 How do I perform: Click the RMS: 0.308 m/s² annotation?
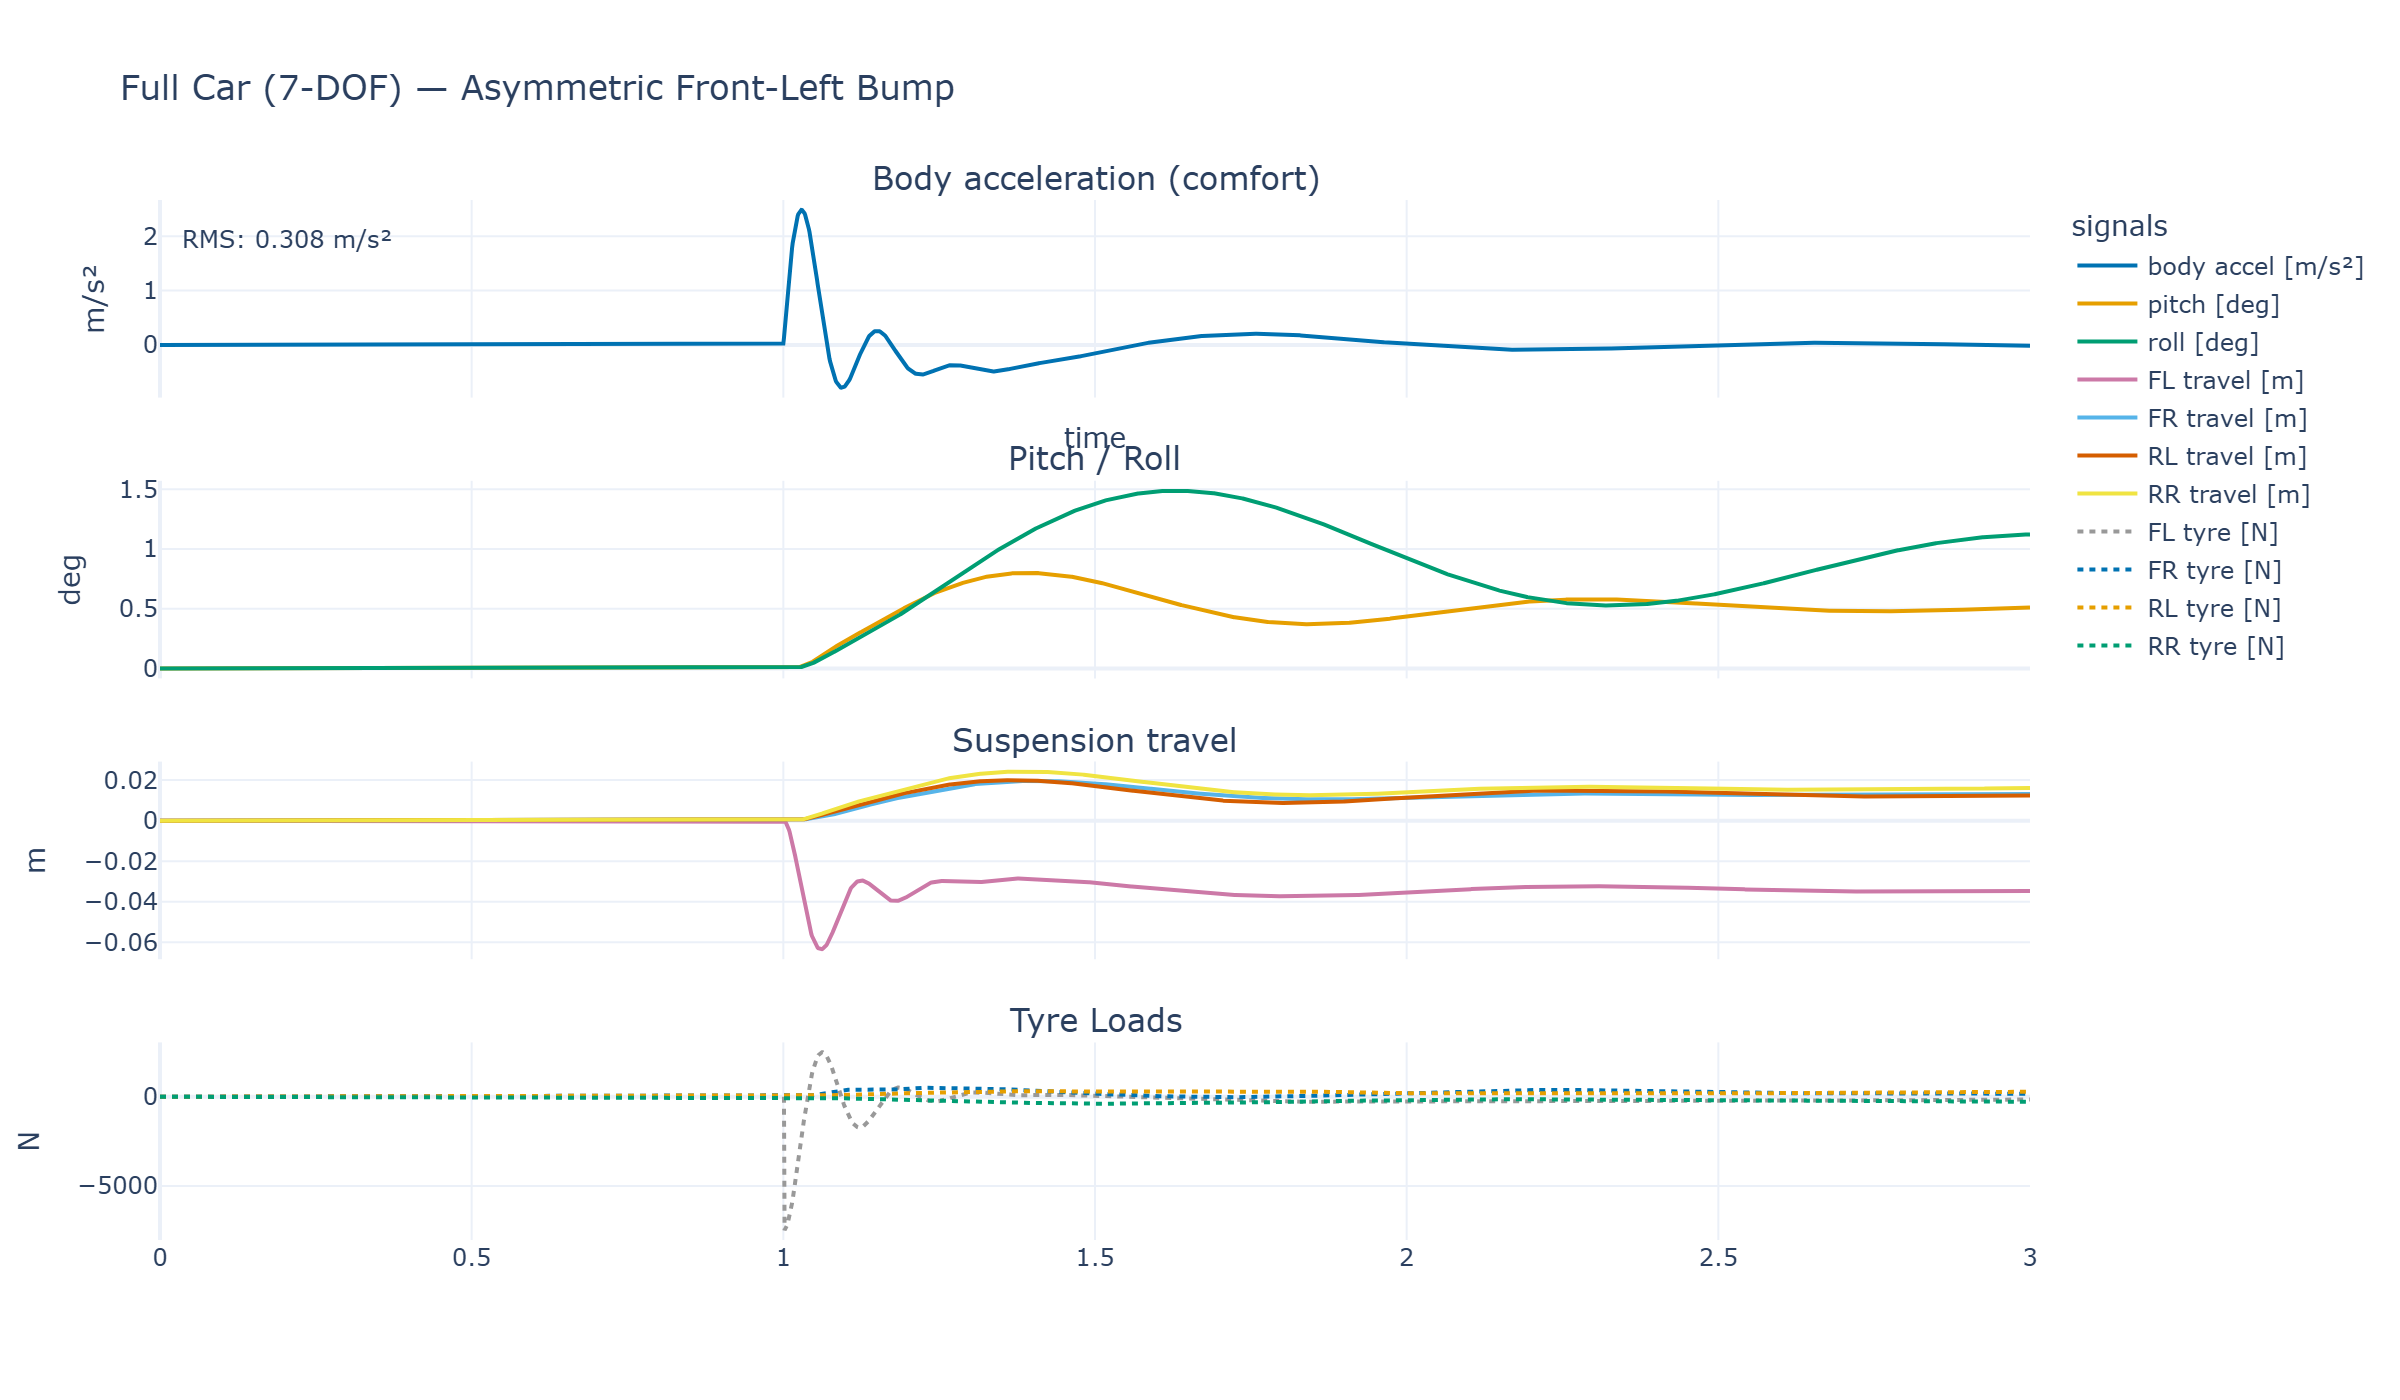[287, 240]
